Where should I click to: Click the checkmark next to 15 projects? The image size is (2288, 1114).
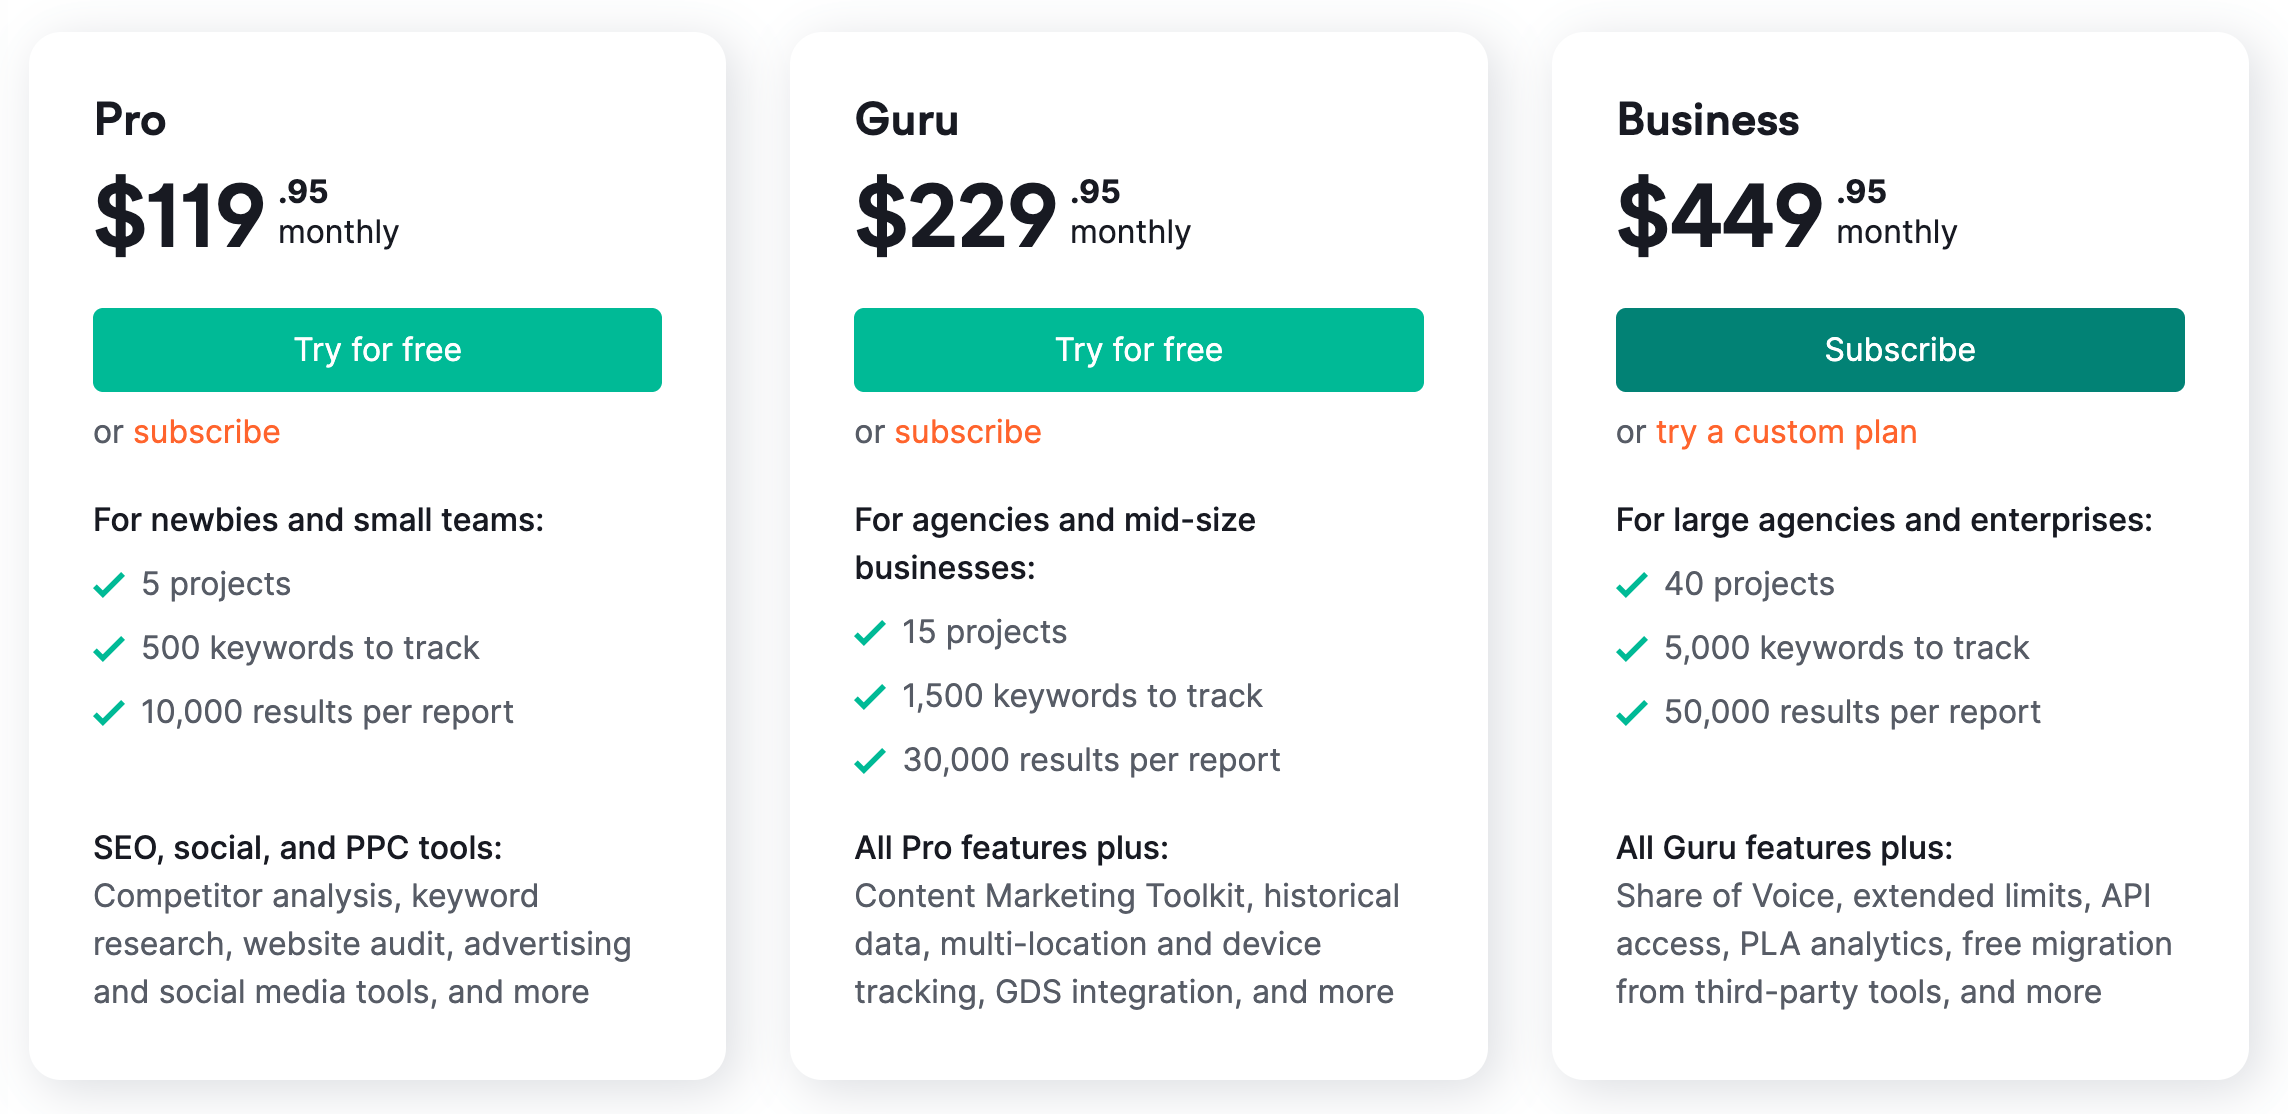[870, 632]
